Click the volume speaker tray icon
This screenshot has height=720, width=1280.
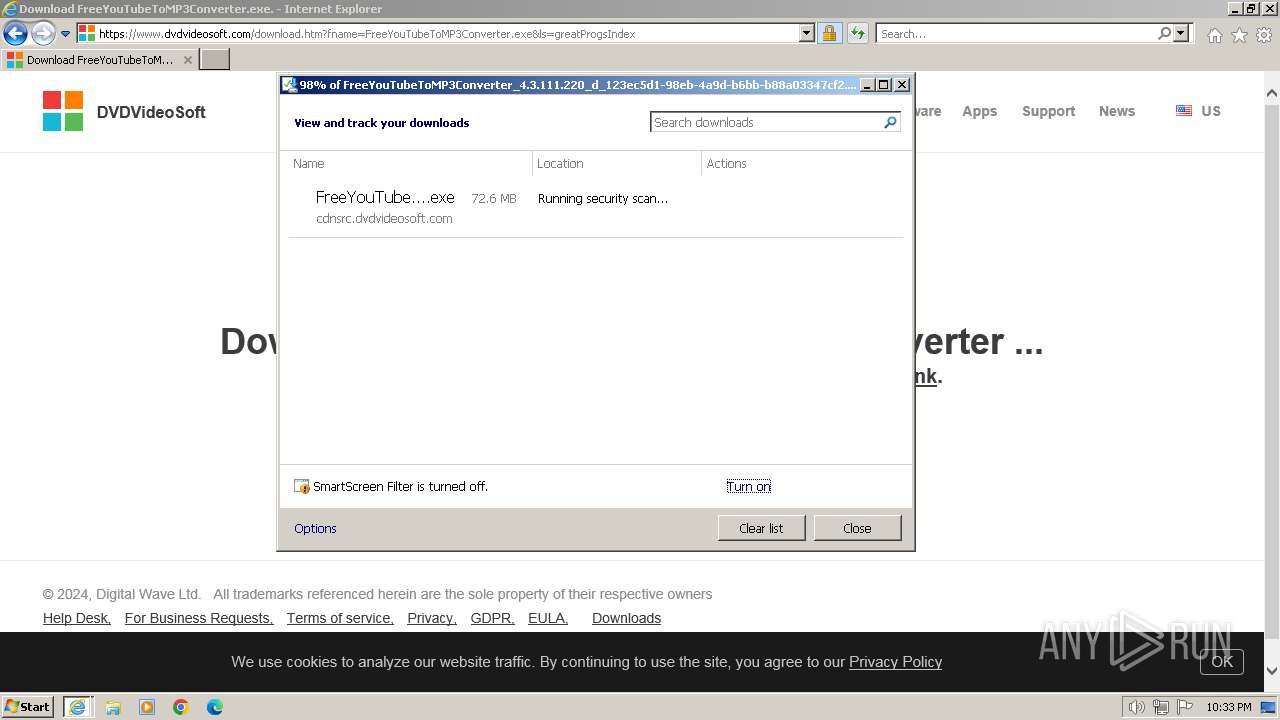(1136, 707)
